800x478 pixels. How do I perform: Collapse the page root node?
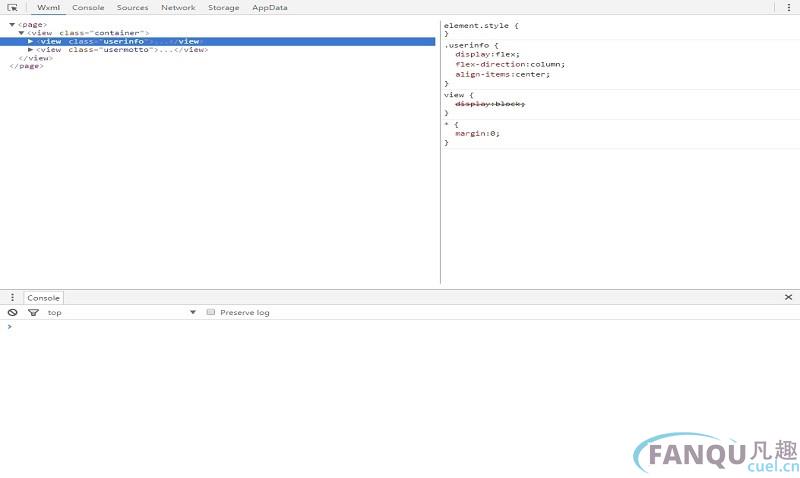point(12,24)
